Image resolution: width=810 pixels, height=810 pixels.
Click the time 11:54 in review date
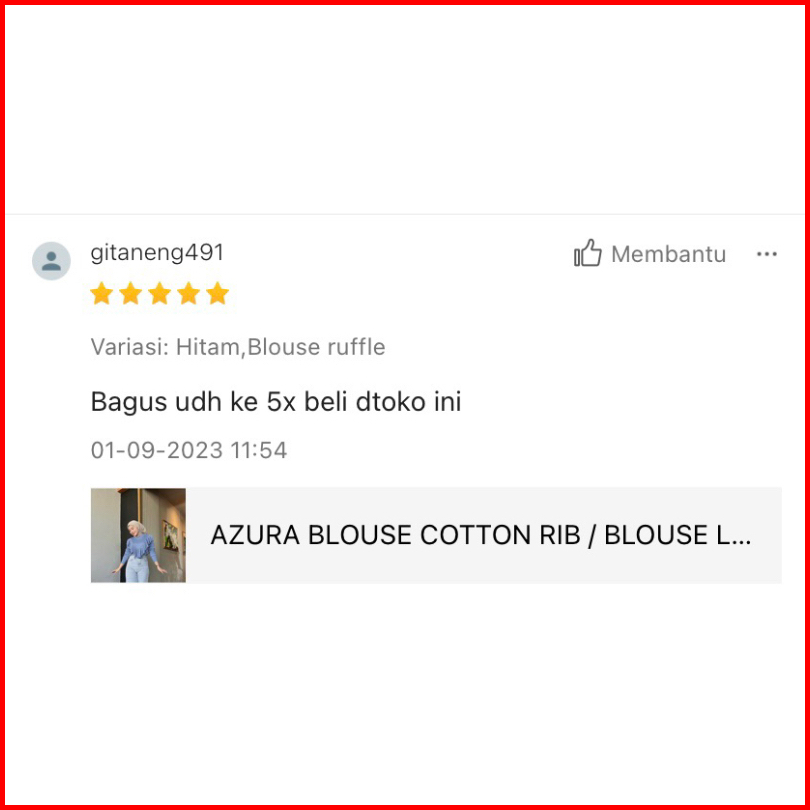click(258, 450)
